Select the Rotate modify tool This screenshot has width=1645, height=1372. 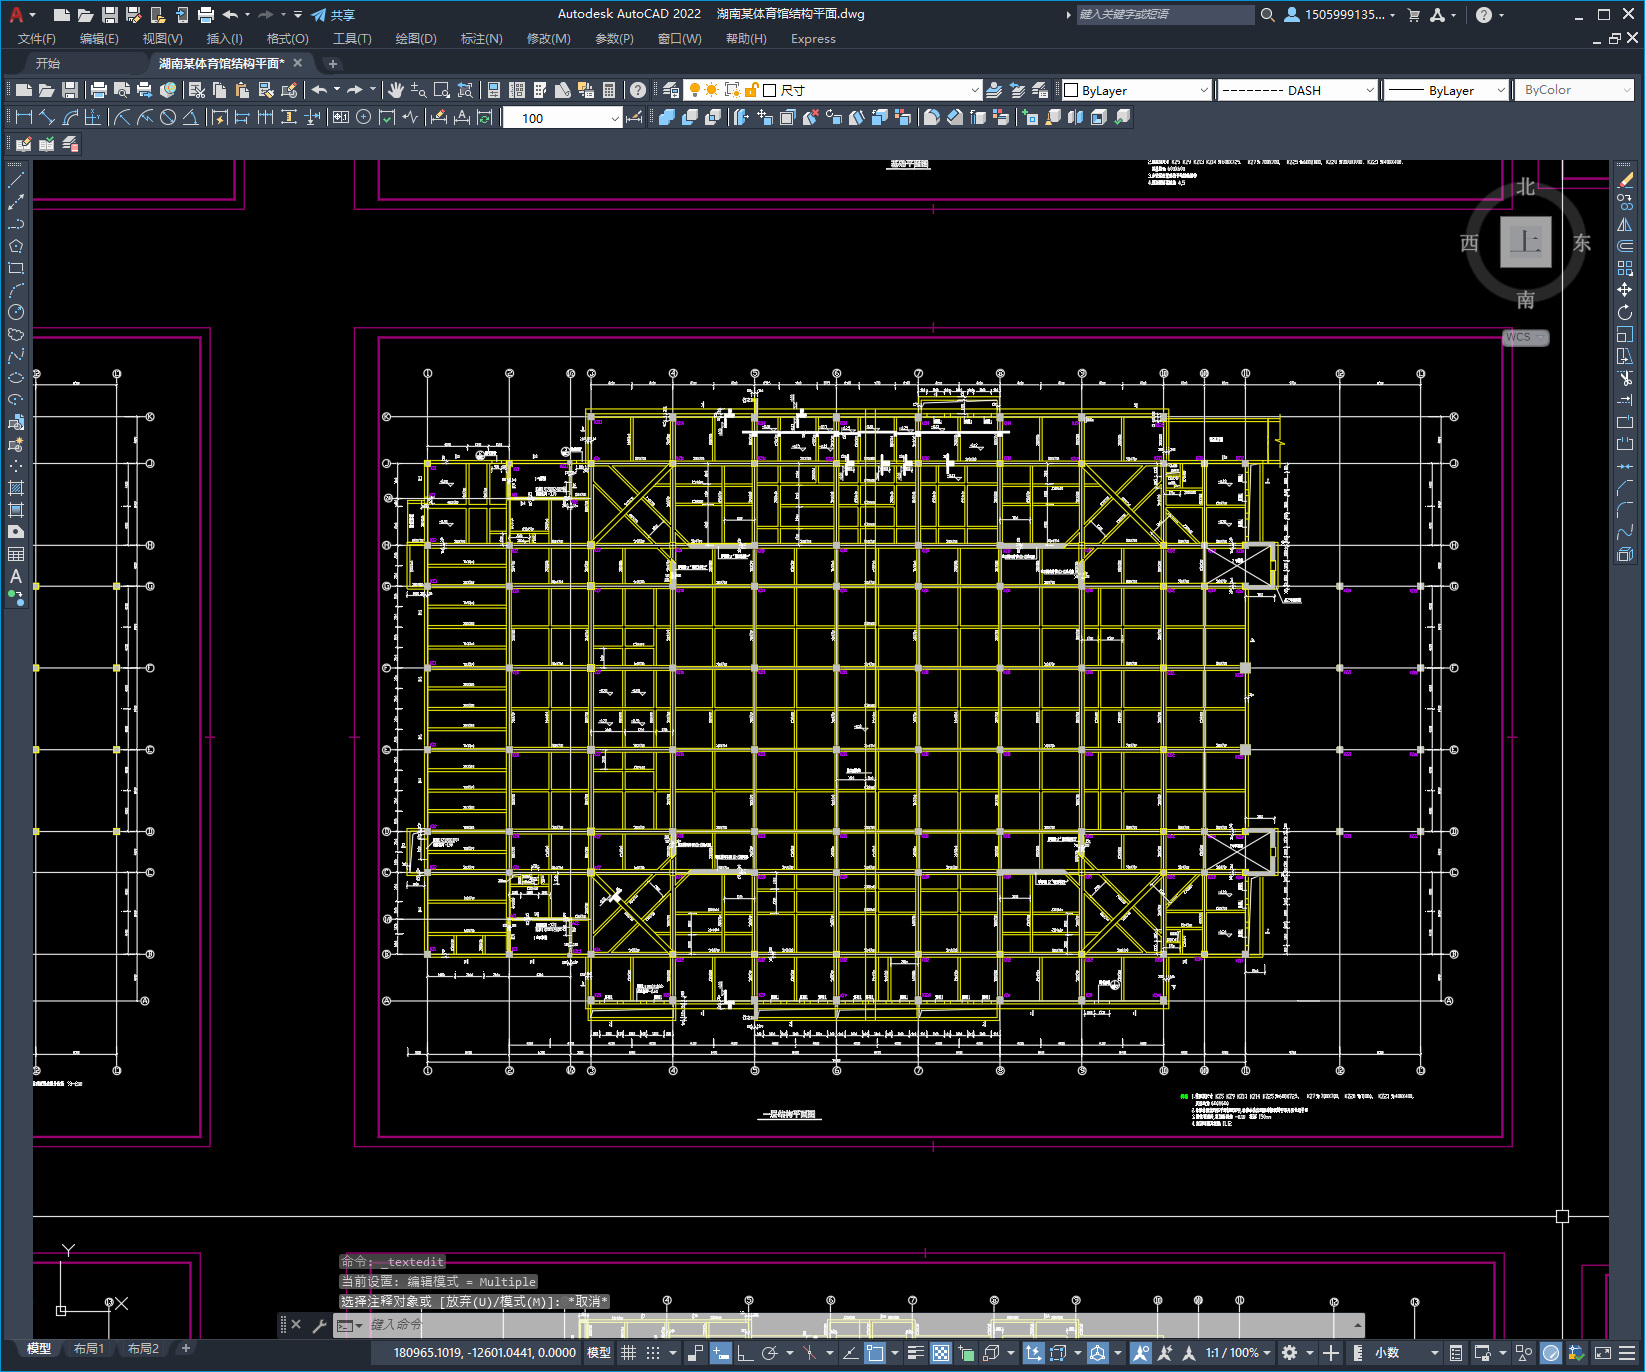[1625, 312]
